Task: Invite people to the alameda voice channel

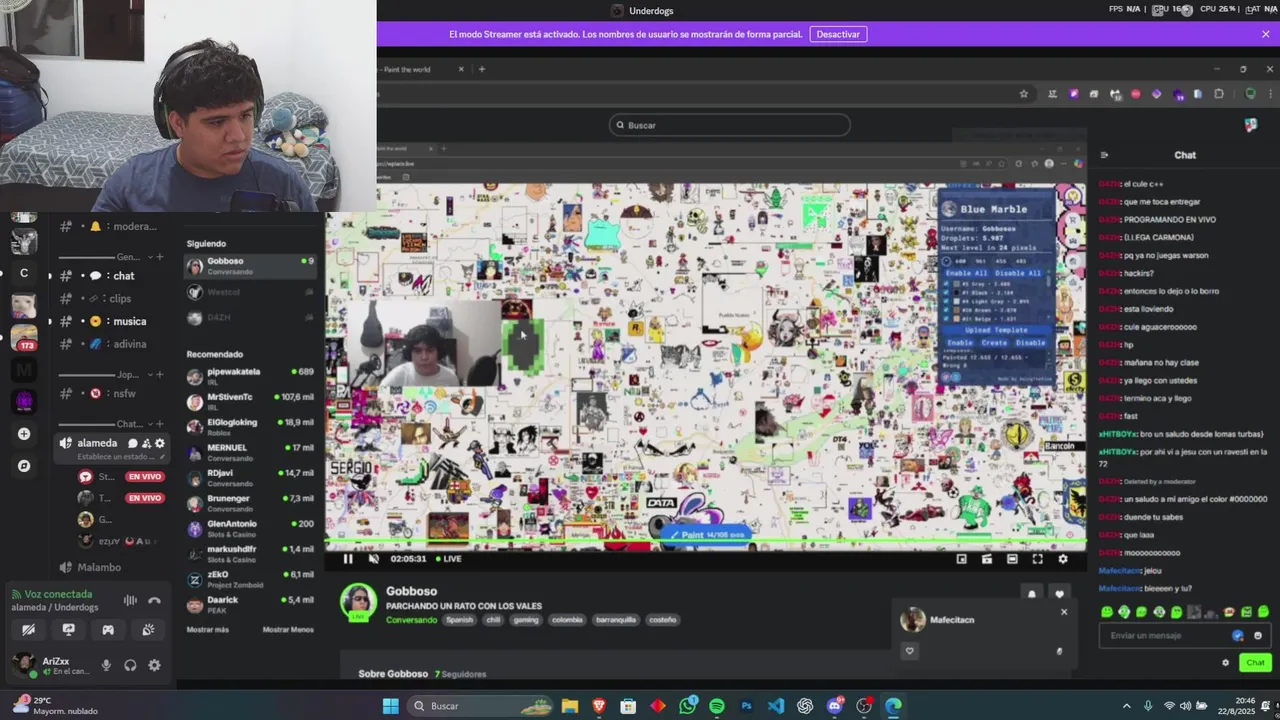Action: coord(146,443)
